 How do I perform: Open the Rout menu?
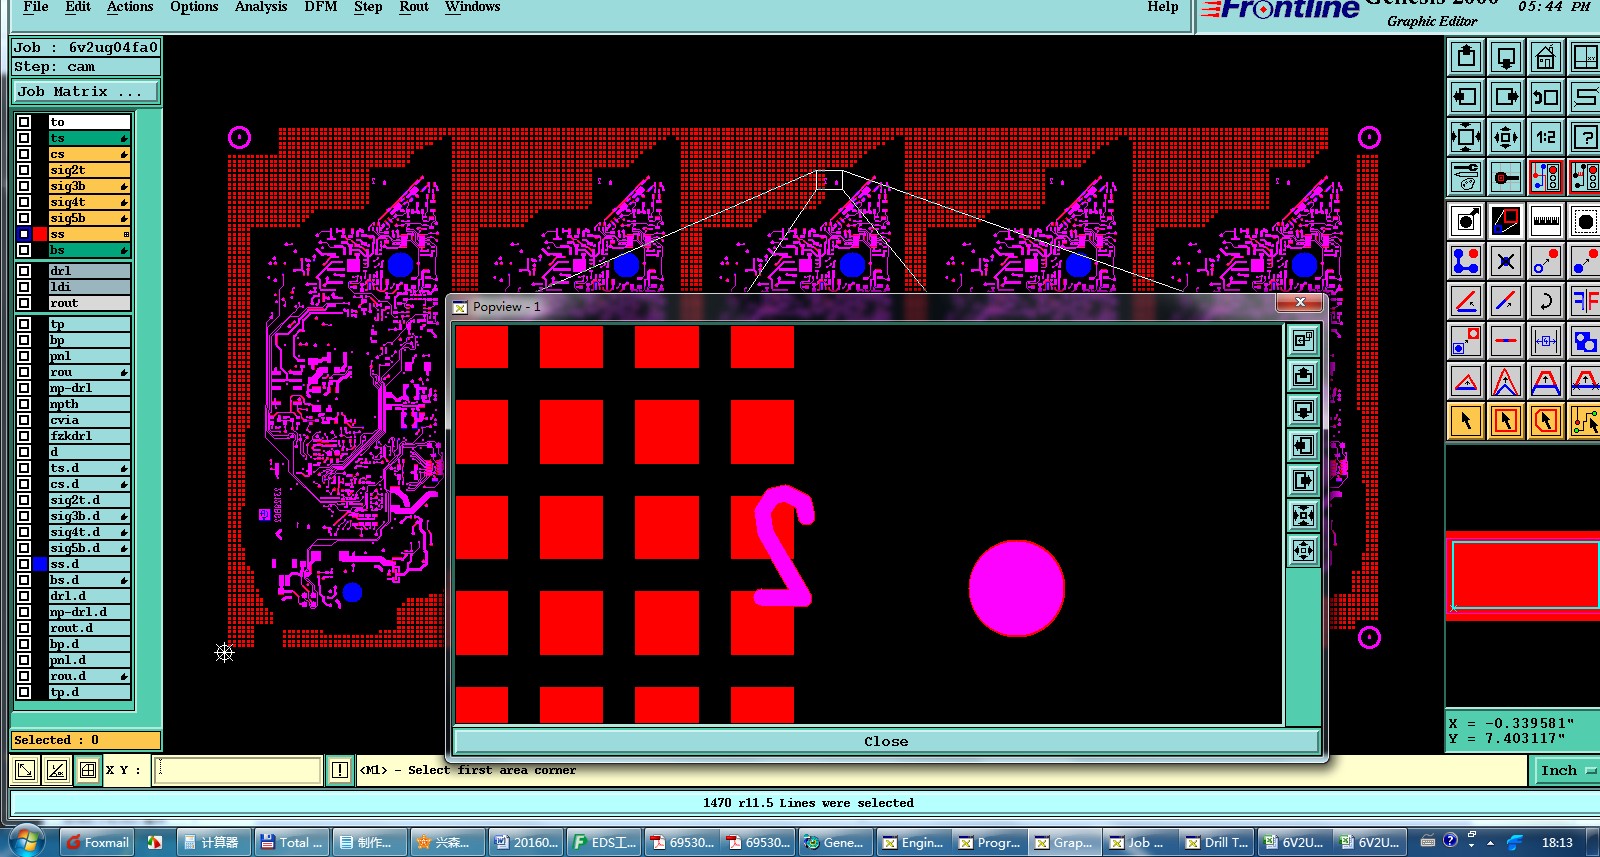point(414,7)
